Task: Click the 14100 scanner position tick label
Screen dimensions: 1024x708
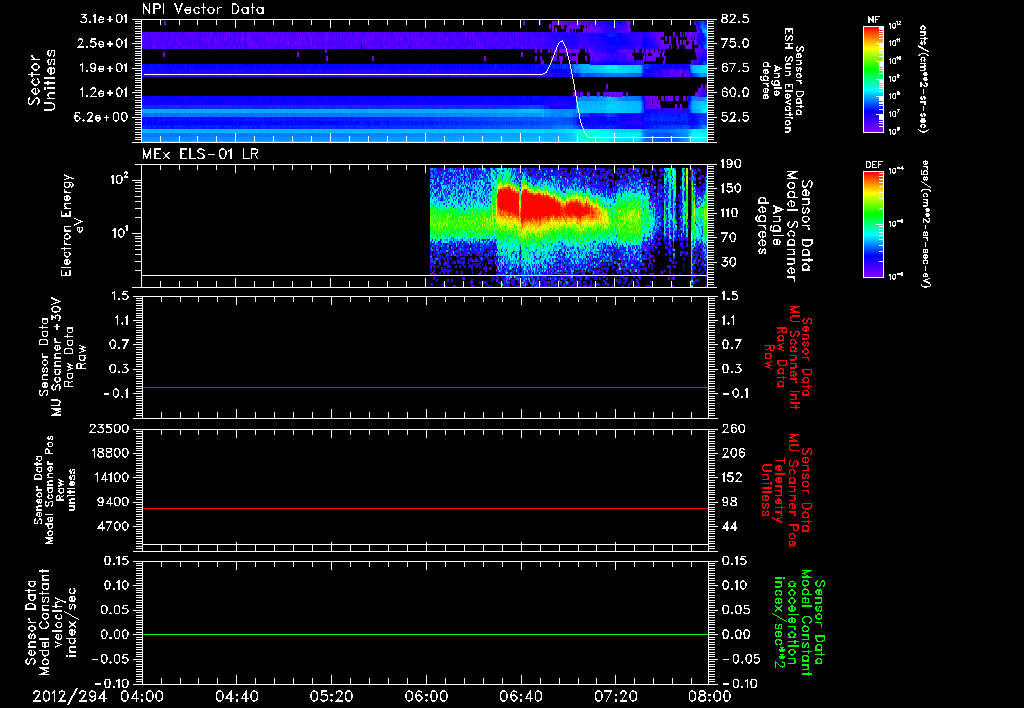Action: [x=108, y=477]
